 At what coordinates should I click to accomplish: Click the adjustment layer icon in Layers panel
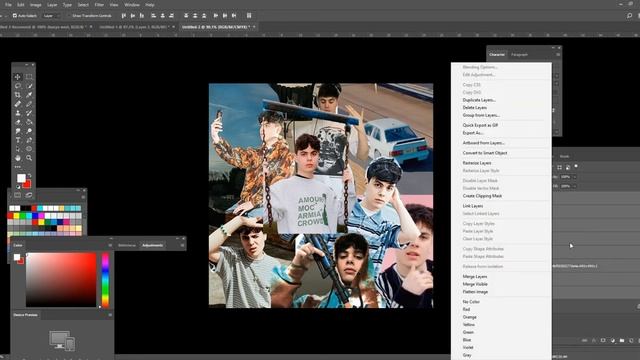click(x=613, y=340)
